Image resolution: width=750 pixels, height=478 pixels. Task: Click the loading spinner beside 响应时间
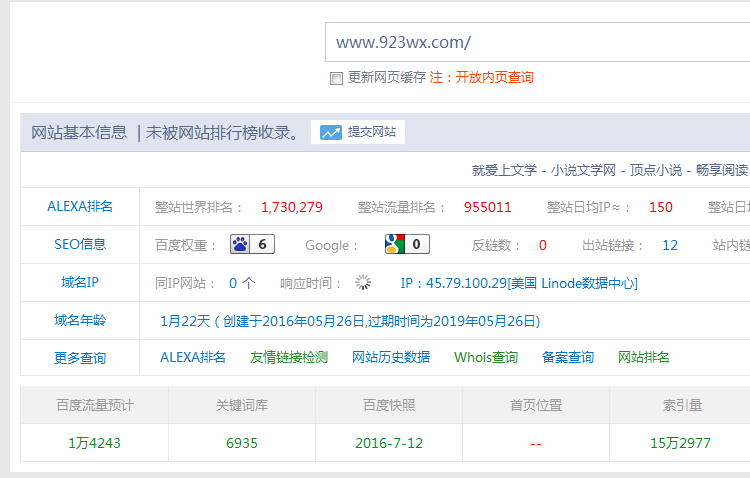tap(363, 283)
